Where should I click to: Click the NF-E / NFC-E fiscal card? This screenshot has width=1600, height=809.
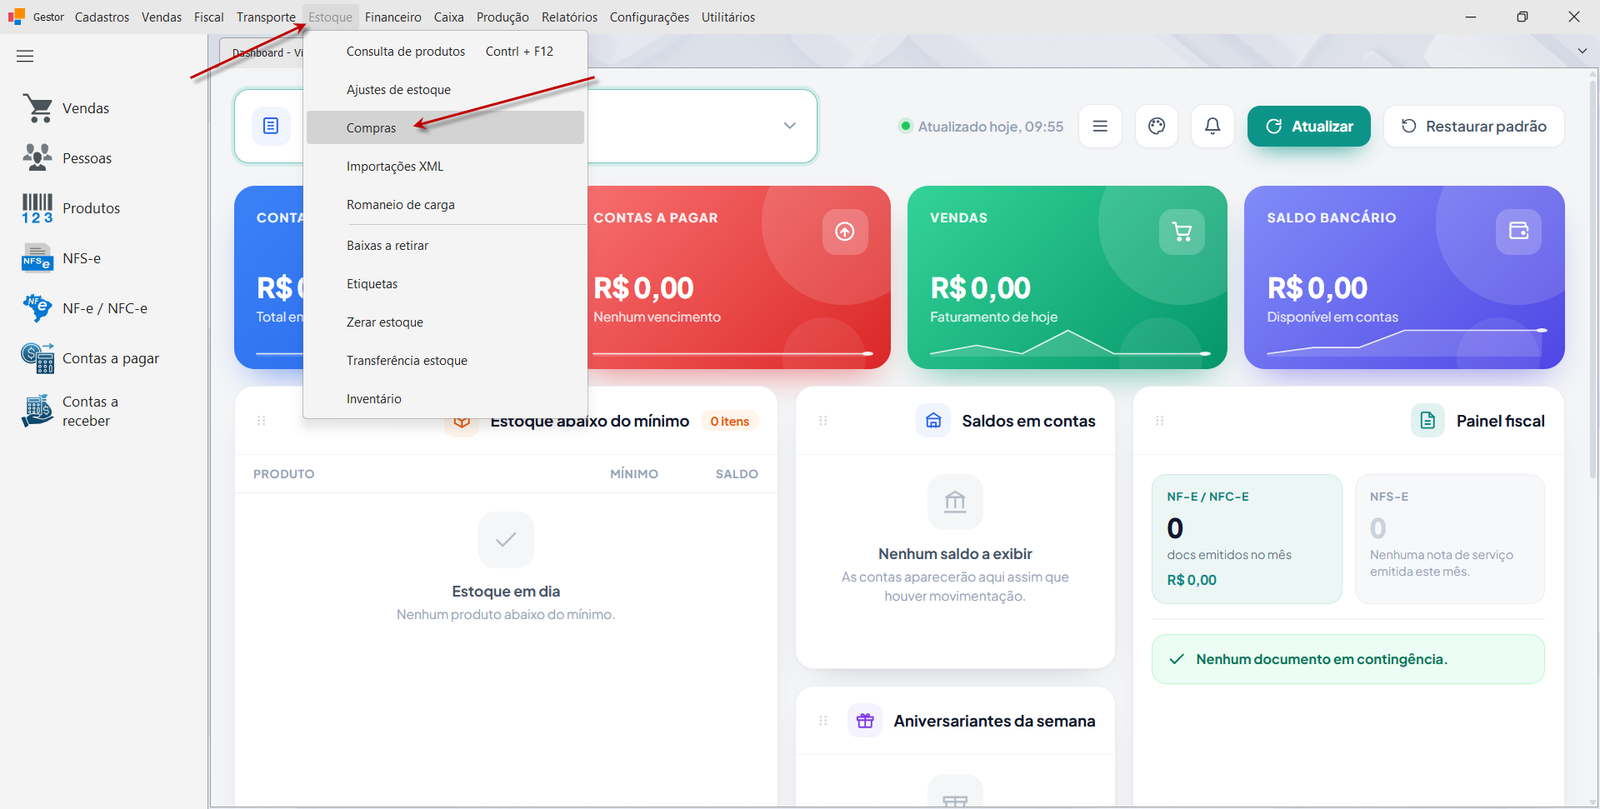(x=1247, y=539)
